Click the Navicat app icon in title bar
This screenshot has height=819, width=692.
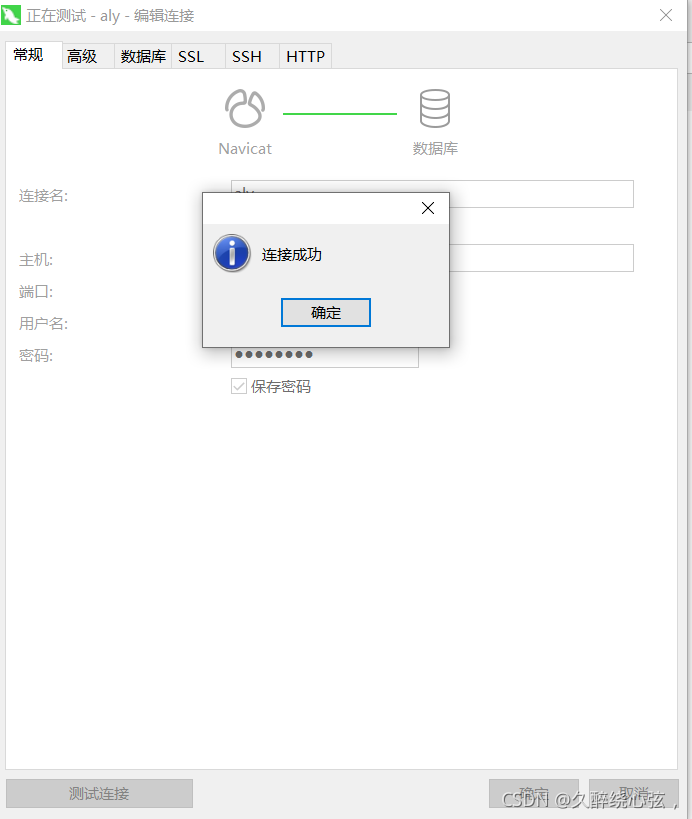[11, 15]
